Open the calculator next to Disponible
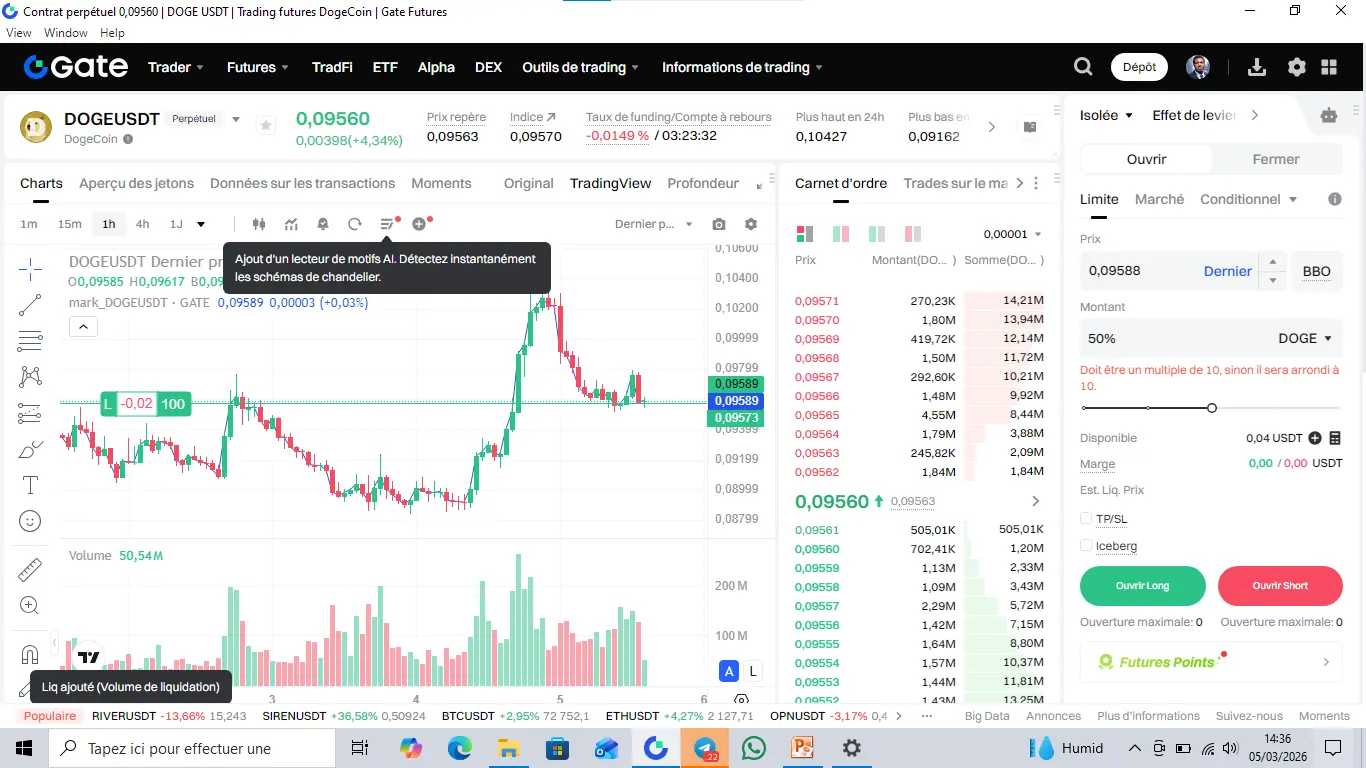 pos(1335,438)
